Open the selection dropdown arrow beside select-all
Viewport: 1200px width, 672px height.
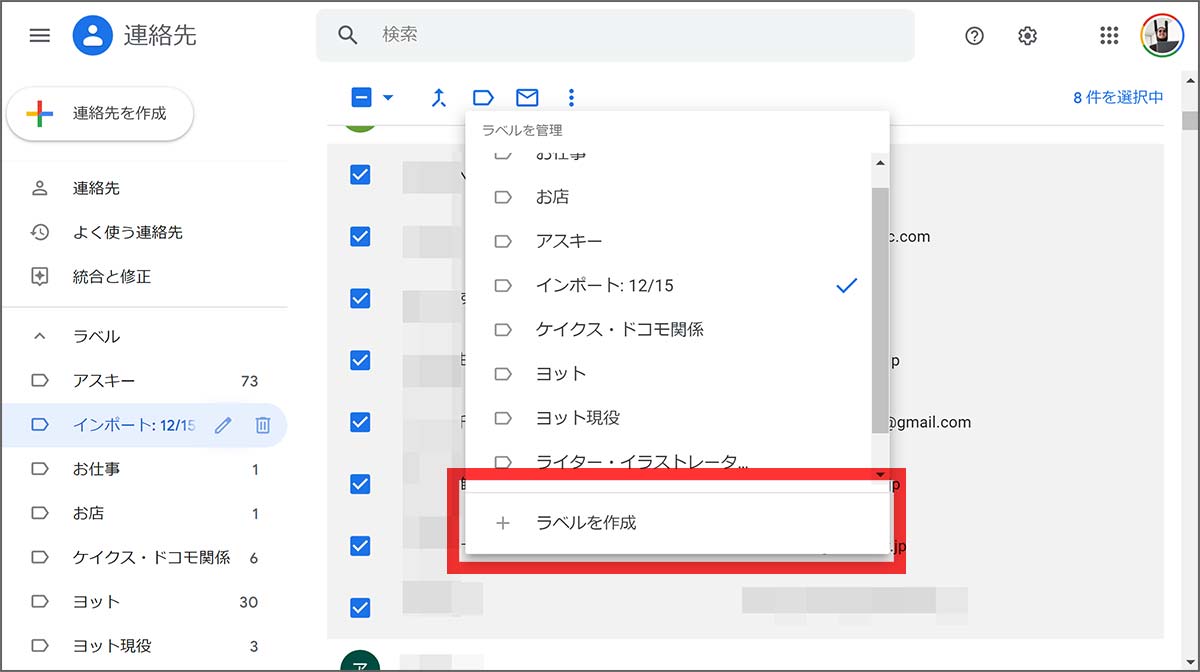[388, 97]
